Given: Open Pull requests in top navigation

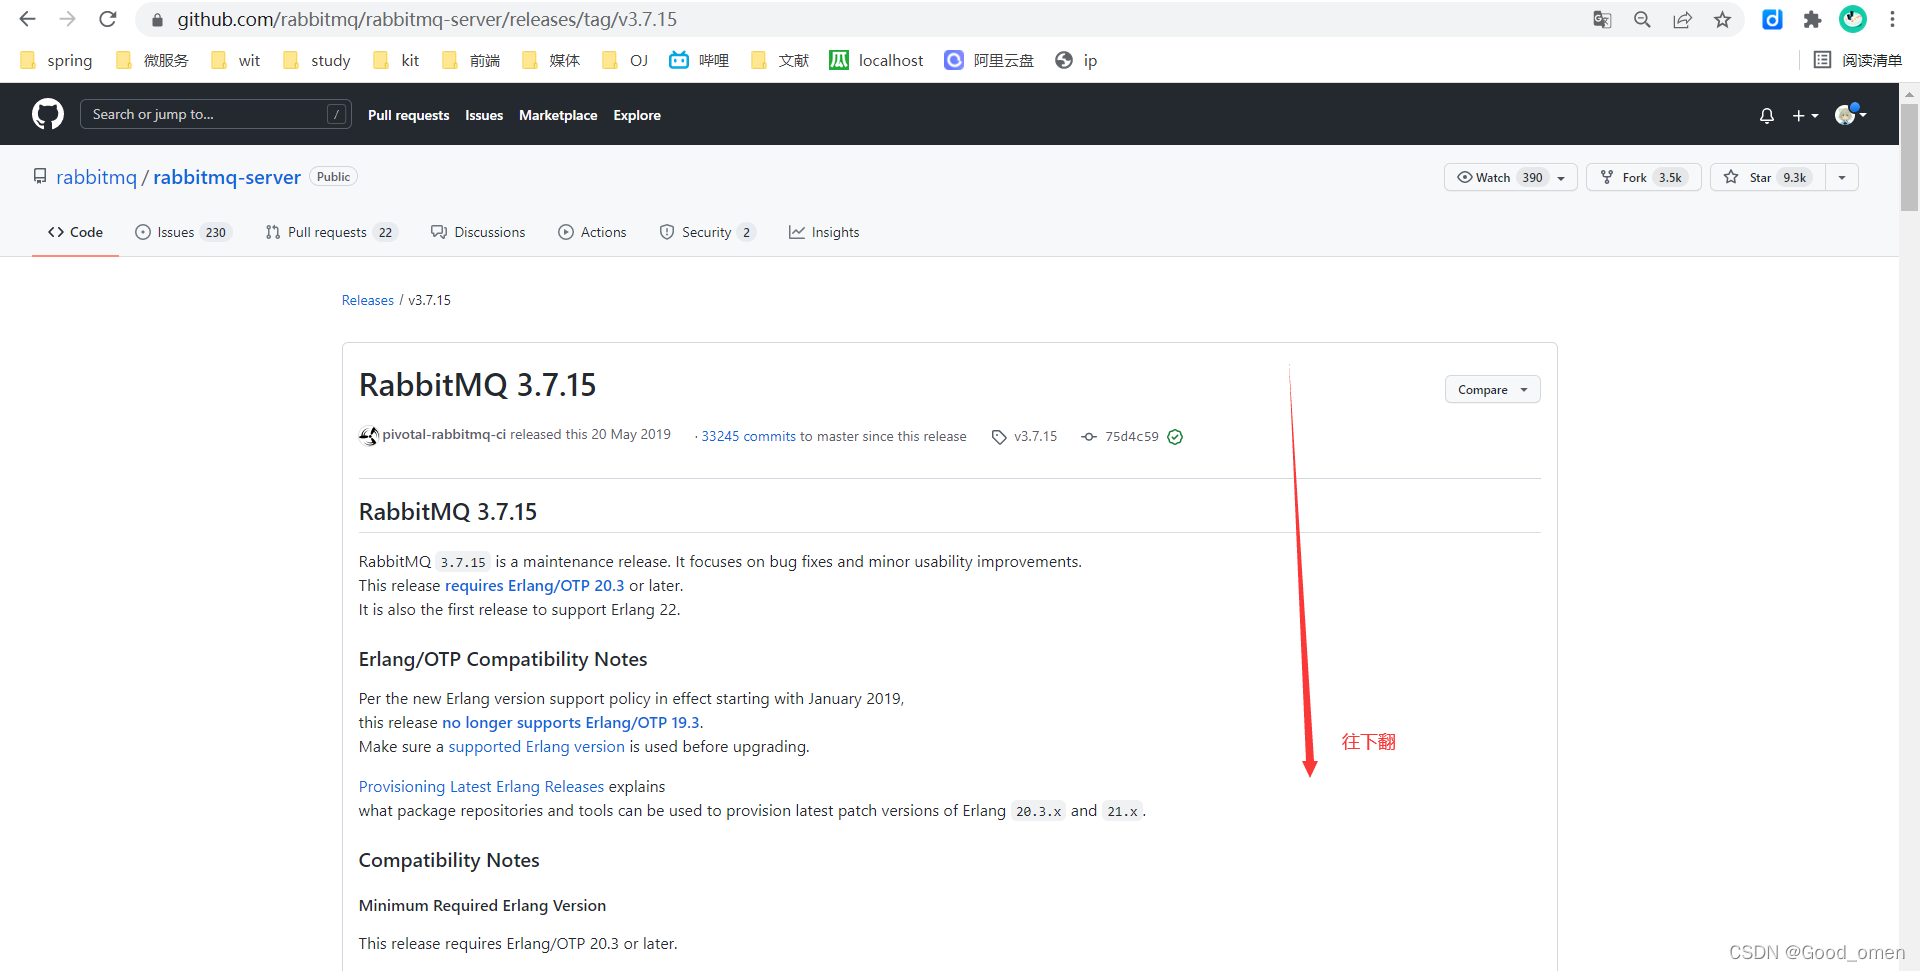Looking at the screenshot, I should click(408, 115).
